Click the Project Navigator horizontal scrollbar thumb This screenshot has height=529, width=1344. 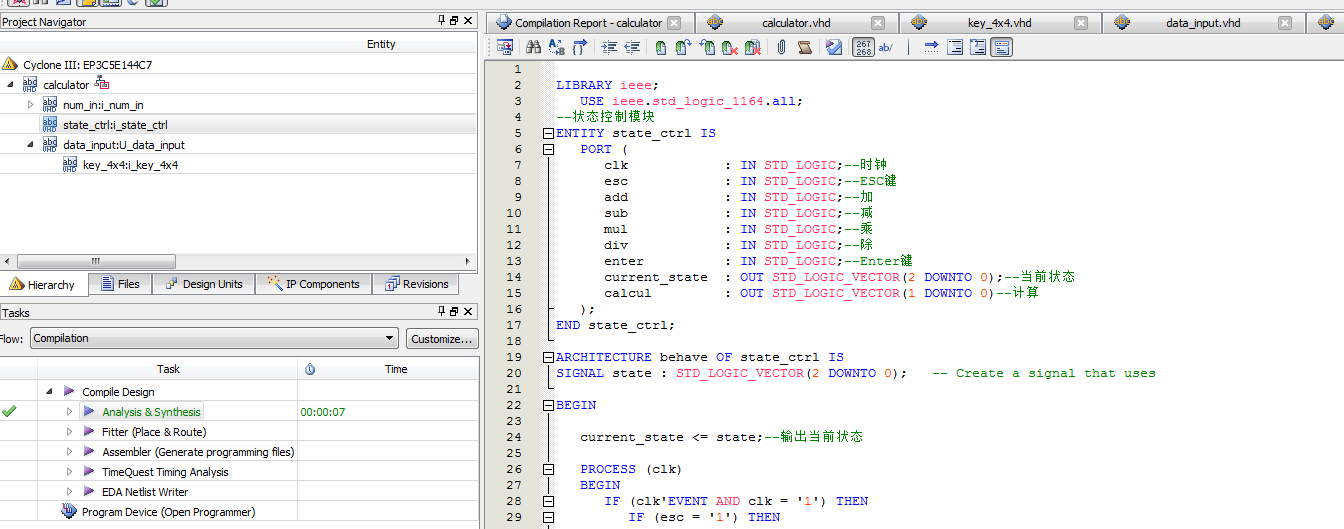point(96,261)
